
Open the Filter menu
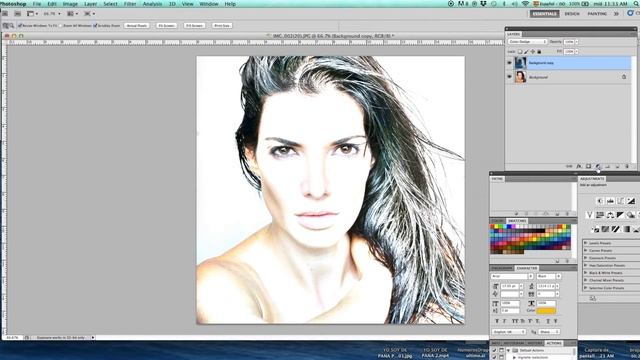click(130, 4)
